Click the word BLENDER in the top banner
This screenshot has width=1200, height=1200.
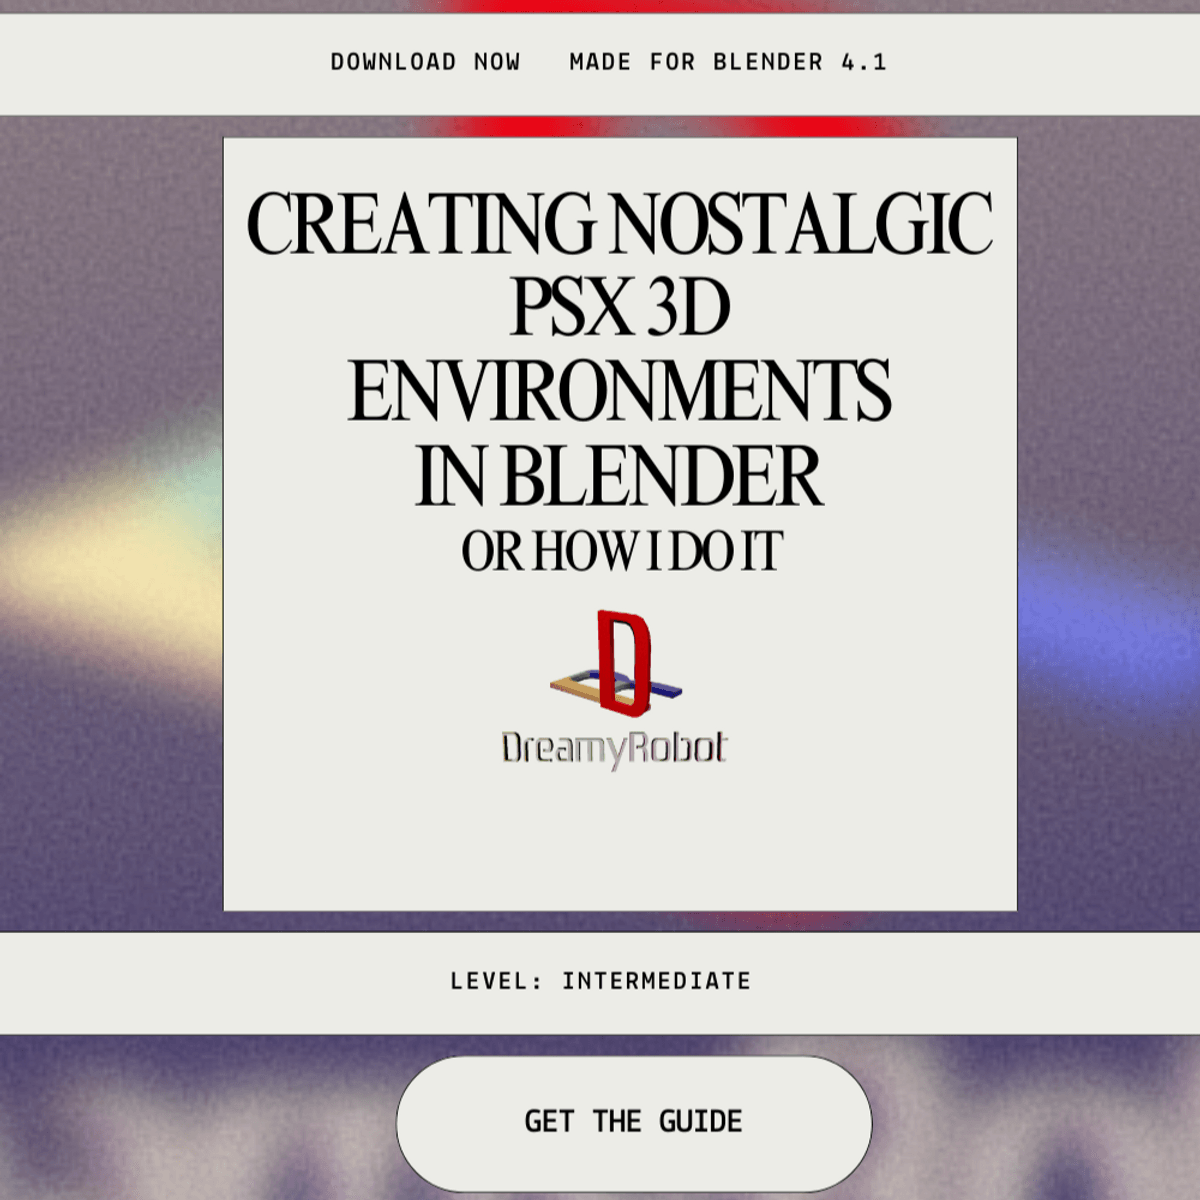coord(768,62)
